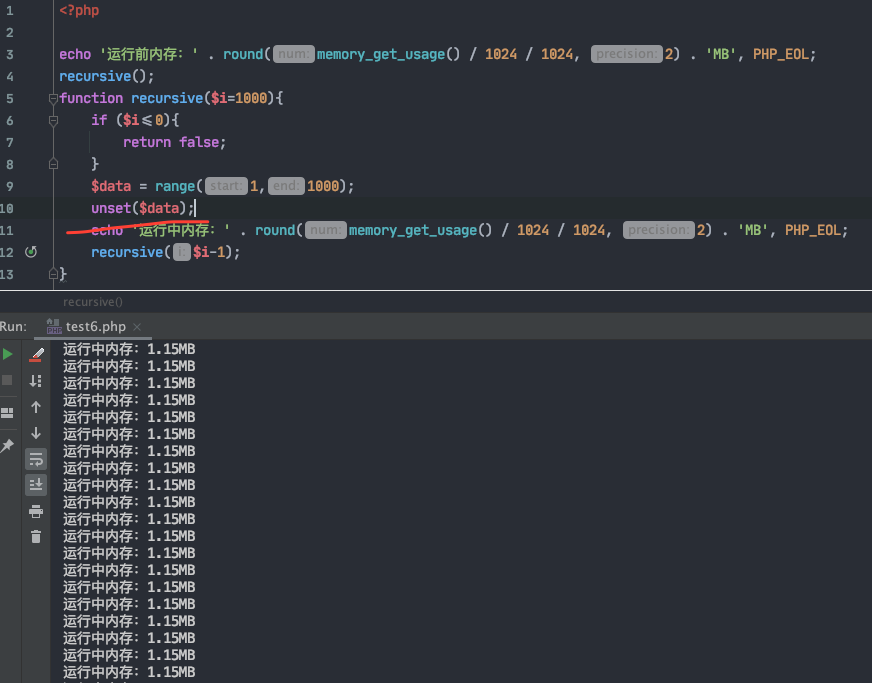Click line number 3 in the gutter
The image size is (872, 683).
pos(9,55)
